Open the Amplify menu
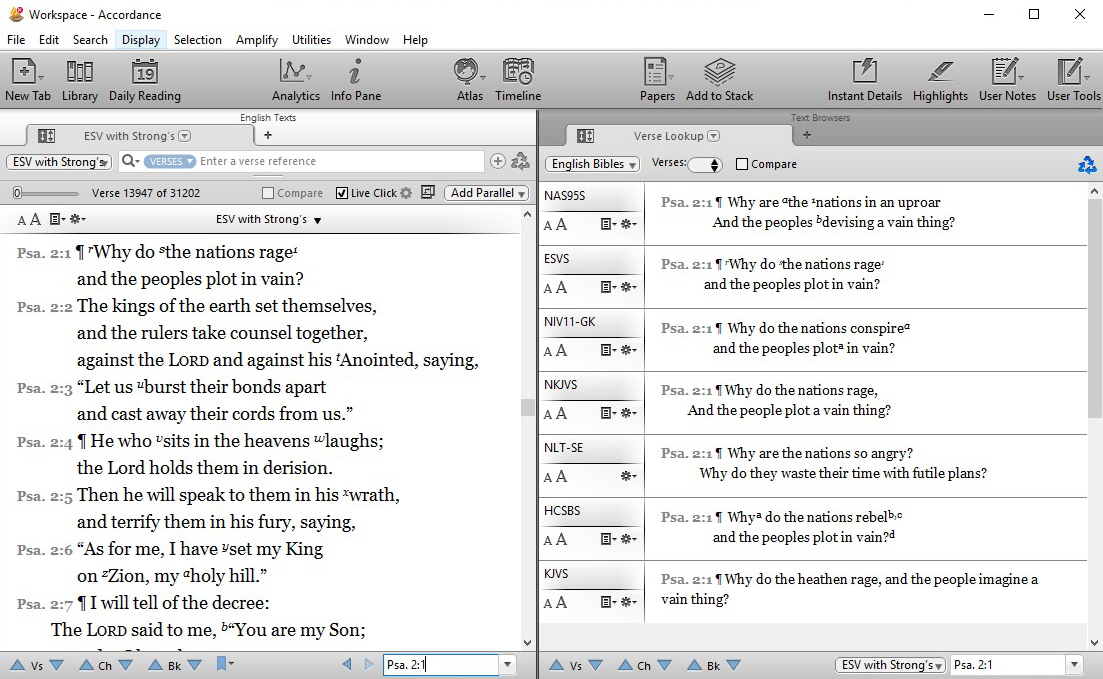Screen dimensions: 1103x679 (x=257, y=40)
